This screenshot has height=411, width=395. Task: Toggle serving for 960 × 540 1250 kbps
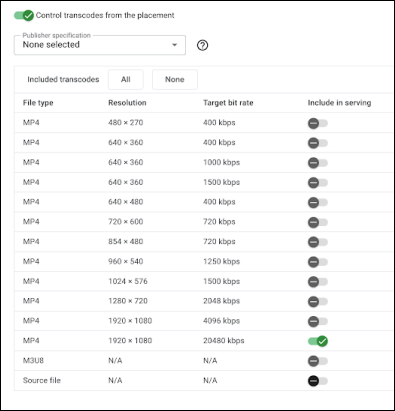pos(318,262)
